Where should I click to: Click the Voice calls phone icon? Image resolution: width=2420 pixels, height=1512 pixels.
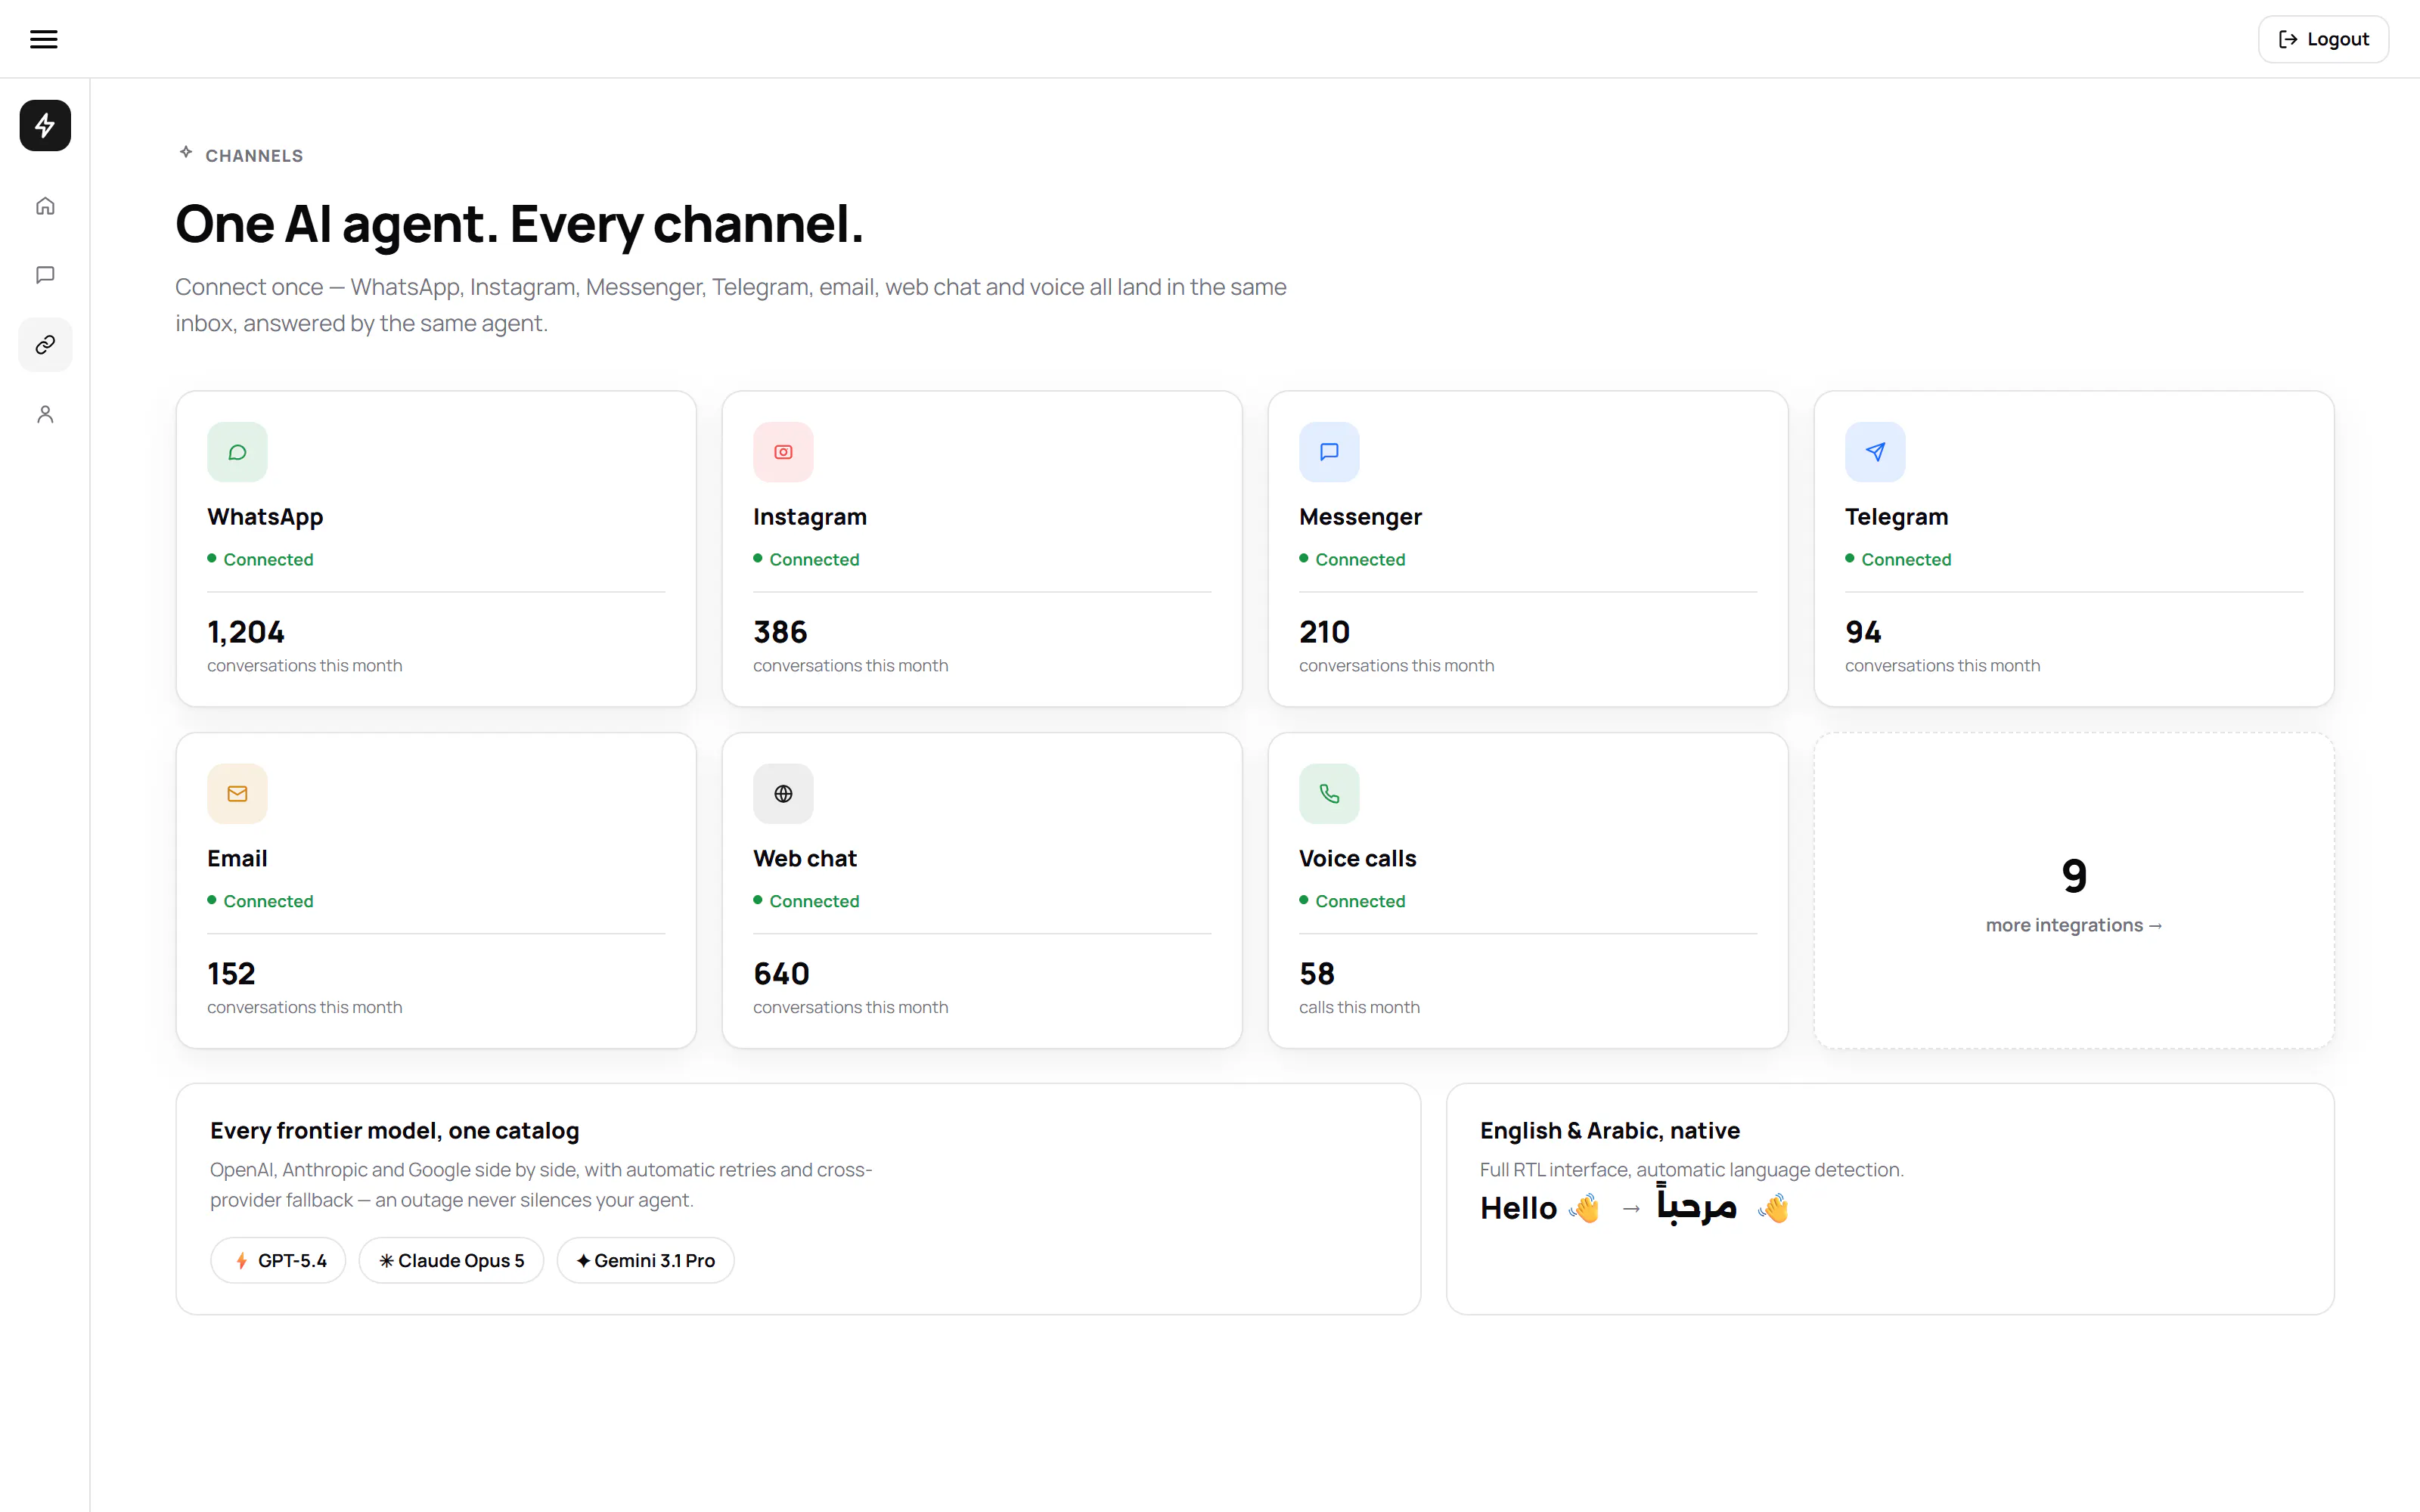(x=1329, y=794)
